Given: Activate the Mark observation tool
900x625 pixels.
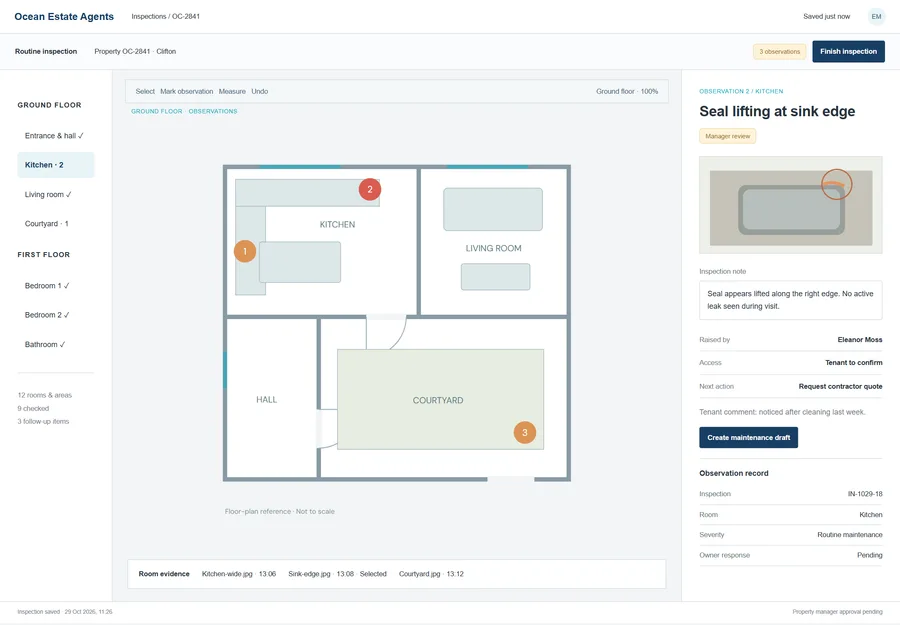Looking at the screenshot, I should 187,91.
